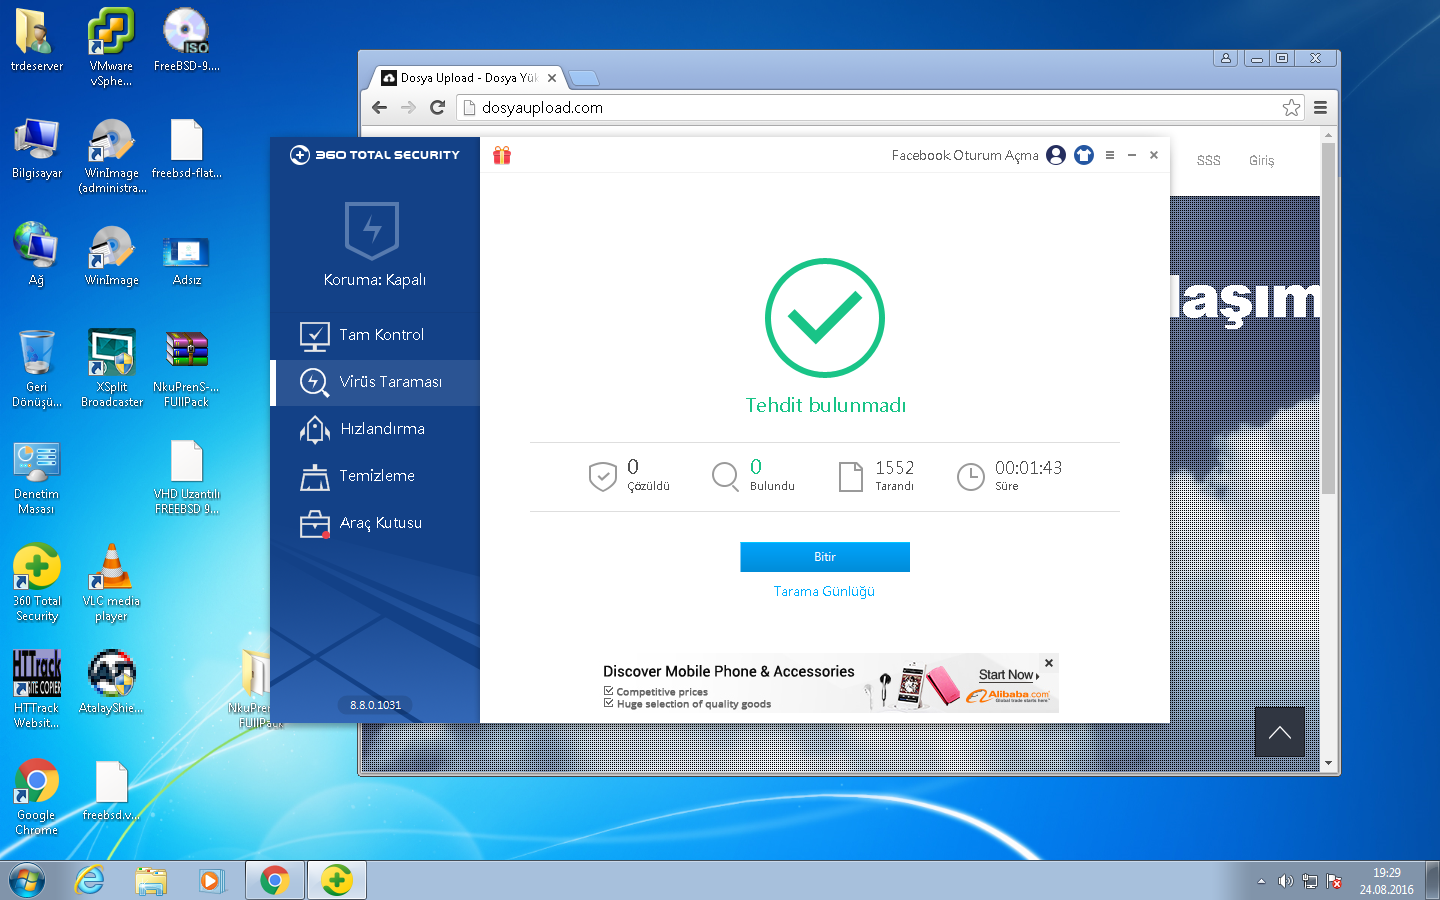Open the Chrome menu button
Screen dimensions: 1440x900
pos(1320,107)
